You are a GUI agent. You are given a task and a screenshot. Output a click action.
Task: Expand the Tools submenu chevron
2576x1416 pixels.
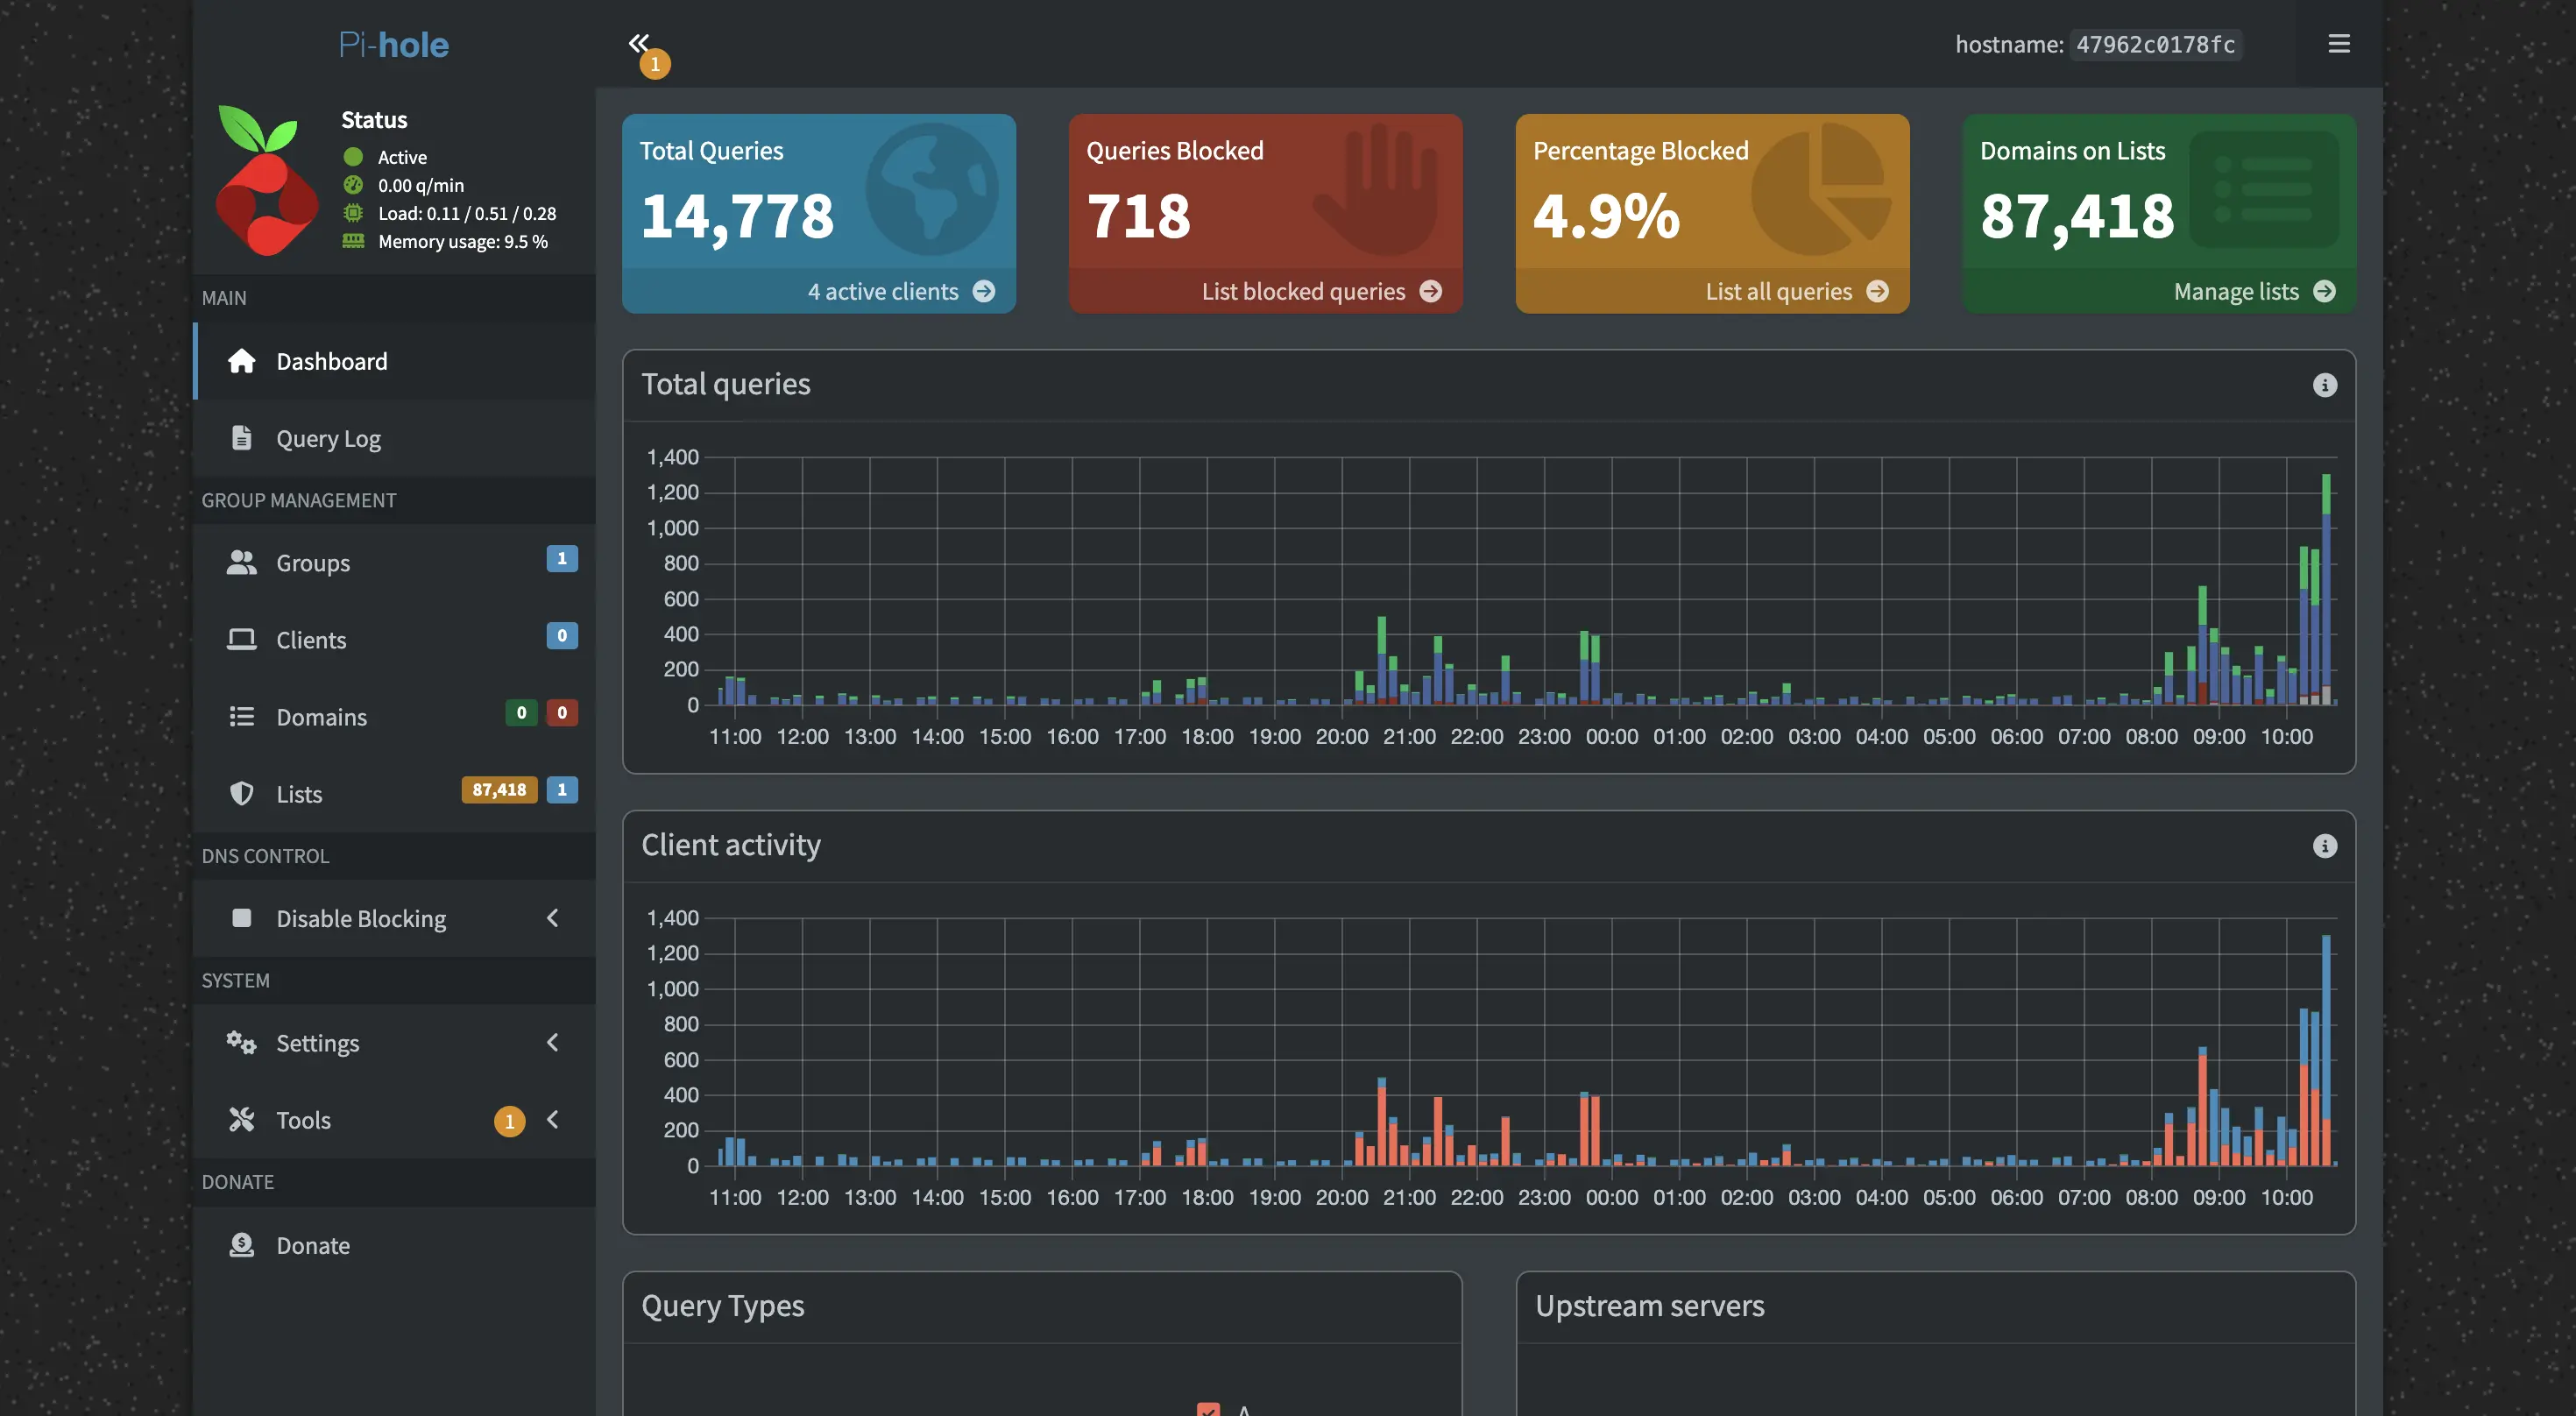(x=553, y=1120)
